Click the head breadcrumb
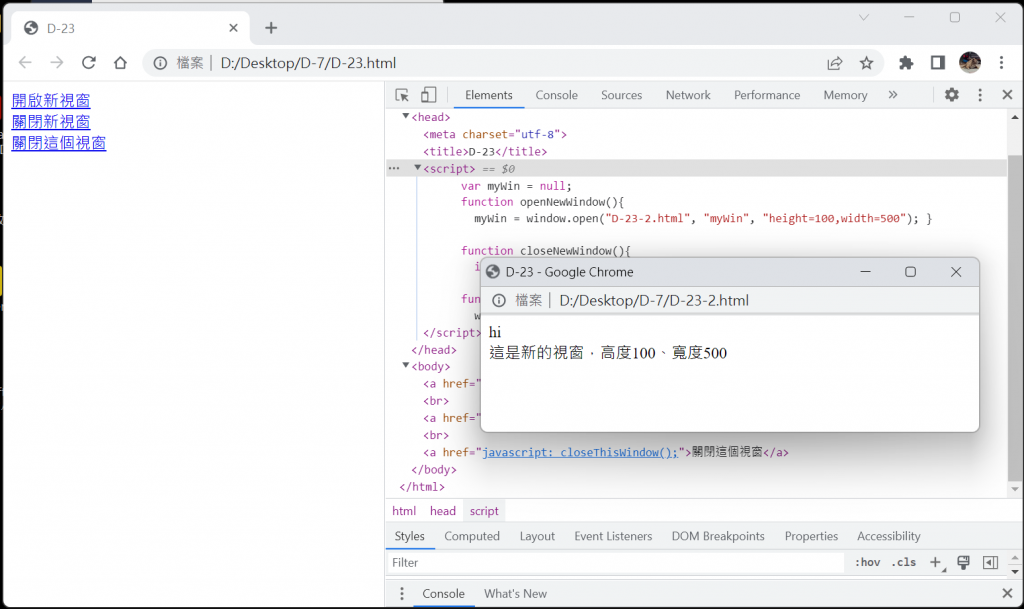Viewport: 1024px width, 609px height. pyautogui.click(x=443, y=511)
